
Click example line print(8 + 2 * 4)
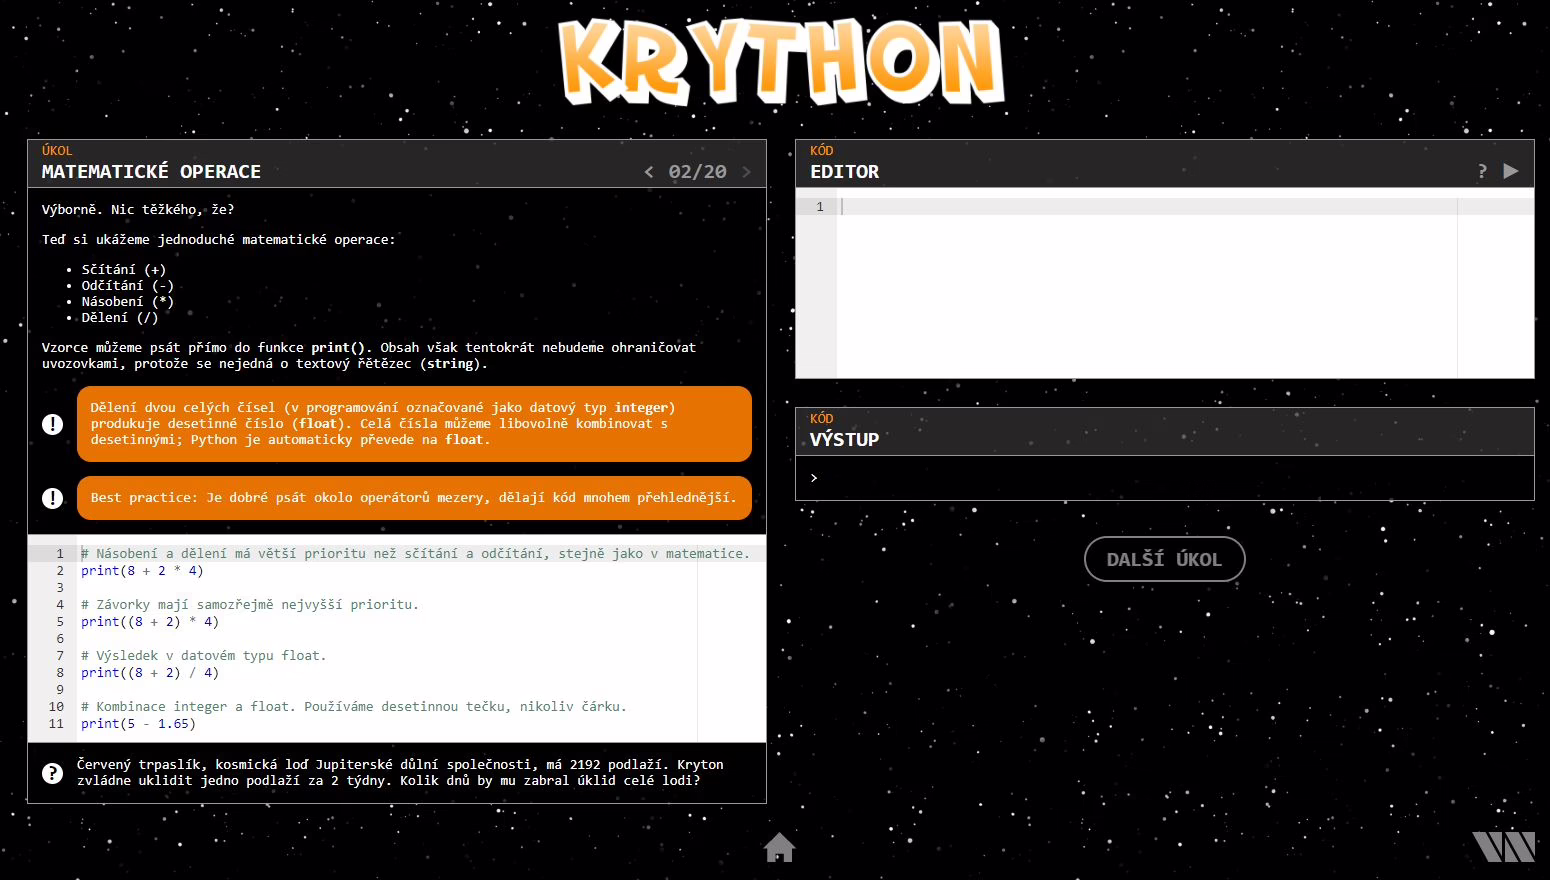(142, 571)
